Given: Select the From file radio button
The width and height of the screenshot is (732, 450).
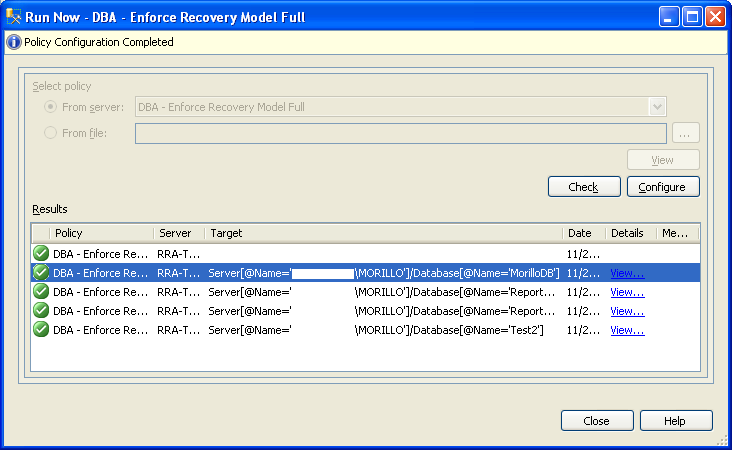Looking at the screenshot, I should click(x=50, y=133).
